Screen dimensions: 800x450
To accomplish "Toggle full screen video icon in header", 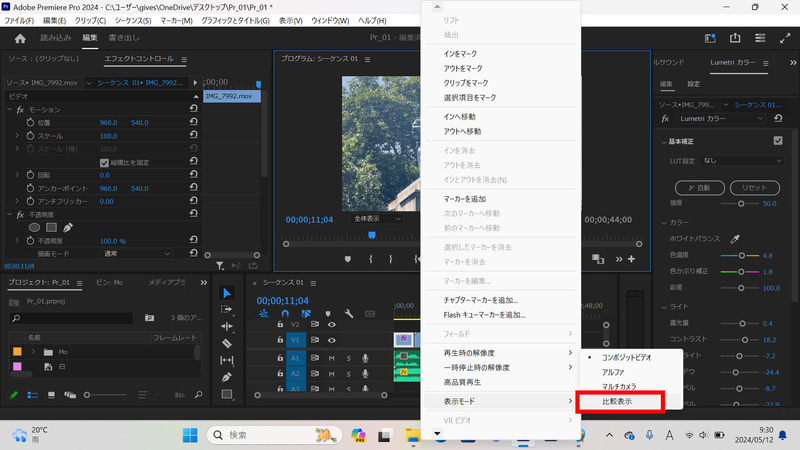I will tap(785, 38).
